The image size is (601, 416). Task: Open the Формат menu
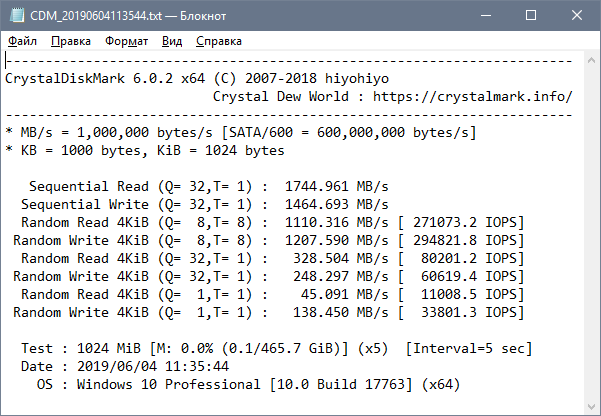tap(126, 41)
